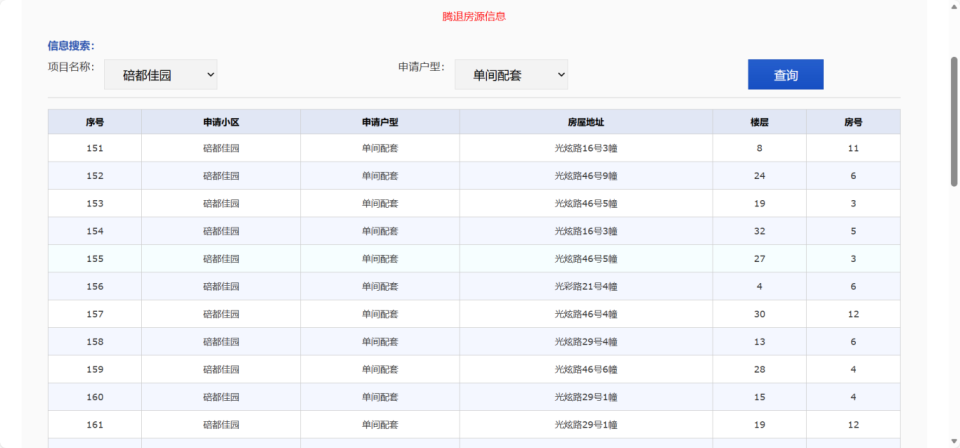
Task: Select sequence number 157 cell
Action: pyautogui.click(x=95, y=314)
